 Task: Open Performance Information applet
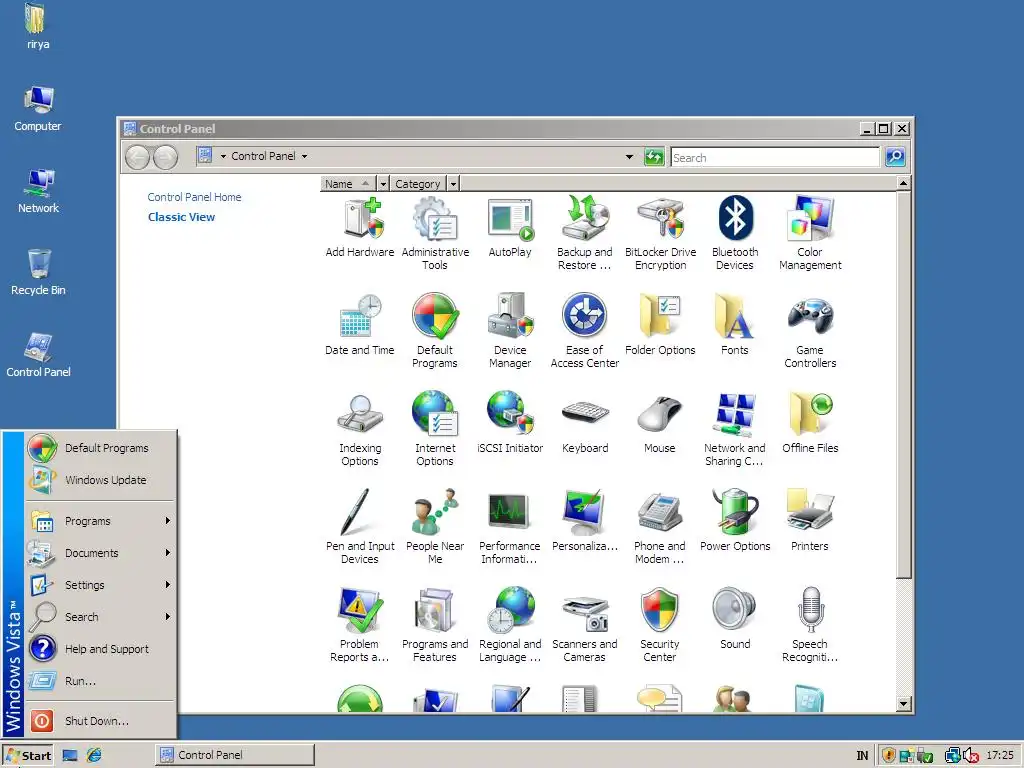(x=509, y=527)
